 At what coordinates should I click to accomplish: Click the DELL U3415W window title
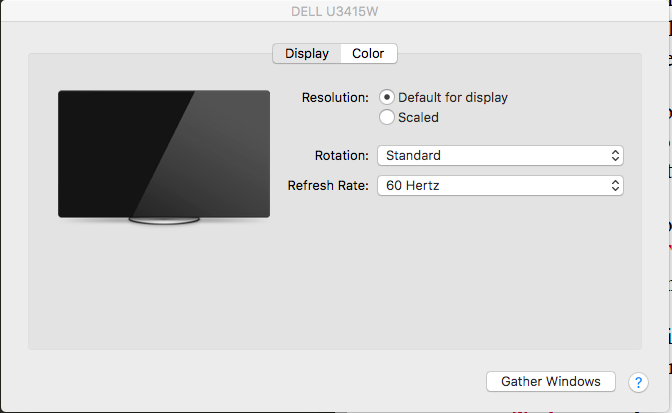click(335, 11)
